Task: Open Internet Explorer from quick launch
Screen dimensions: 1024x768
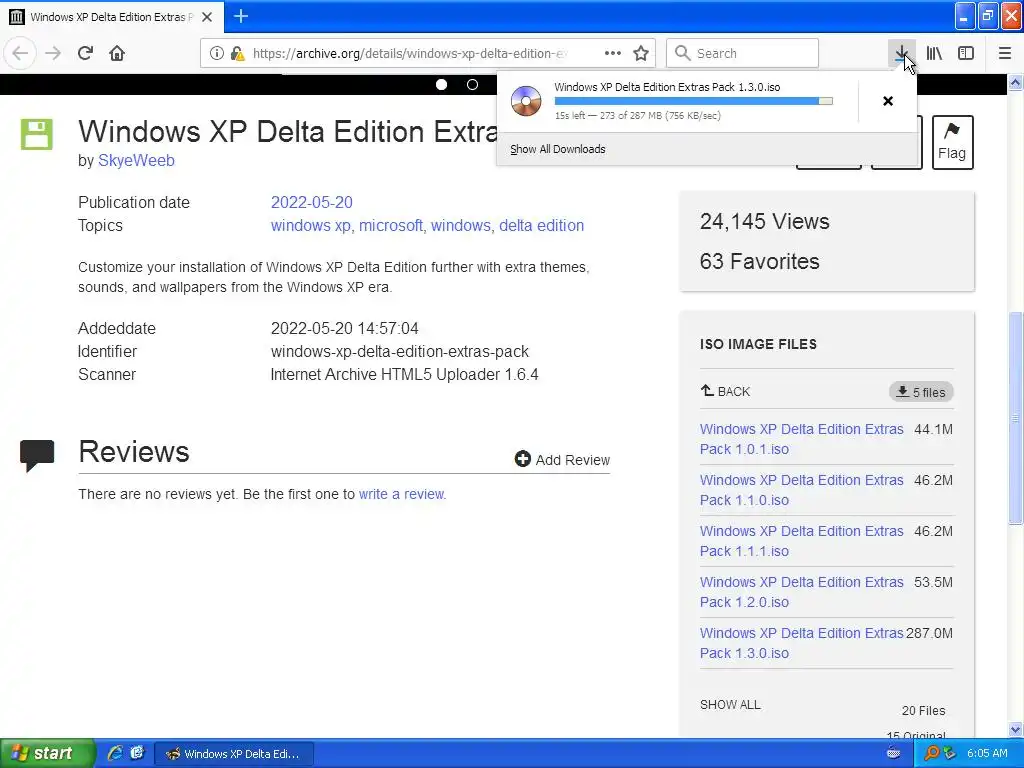Action: [115, 753]
